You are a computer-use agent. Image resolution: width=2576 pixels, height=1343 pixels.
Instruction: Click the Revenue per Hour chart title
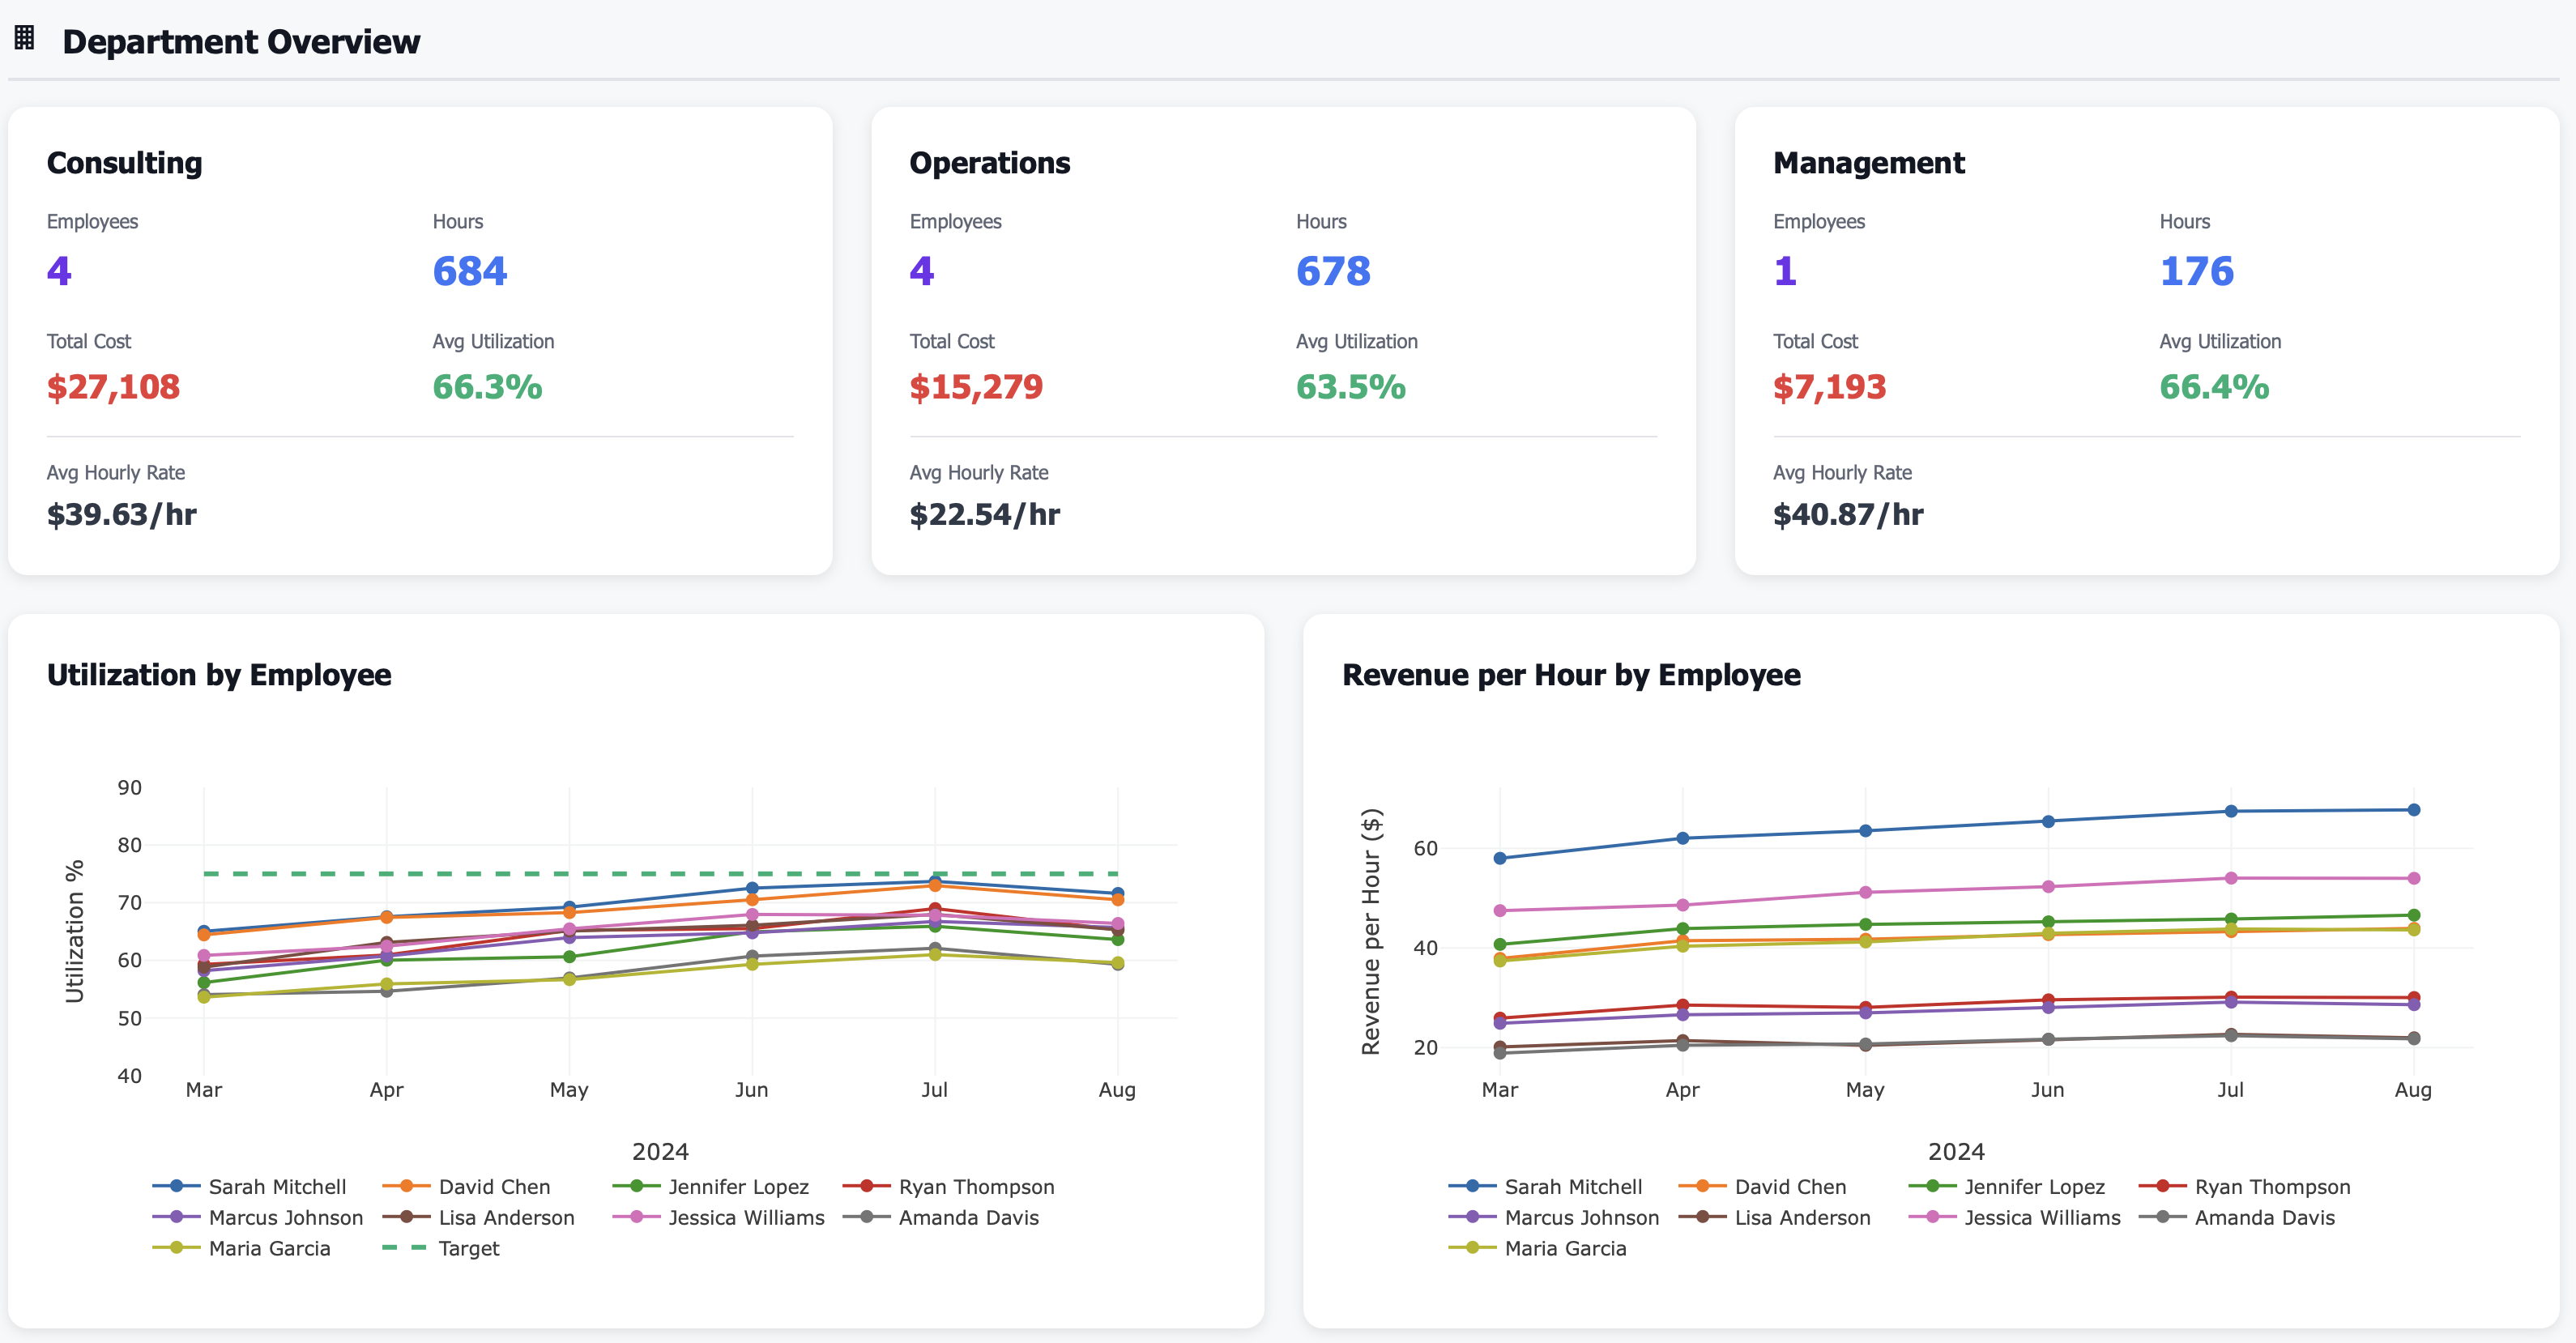tap(1570, 675)
